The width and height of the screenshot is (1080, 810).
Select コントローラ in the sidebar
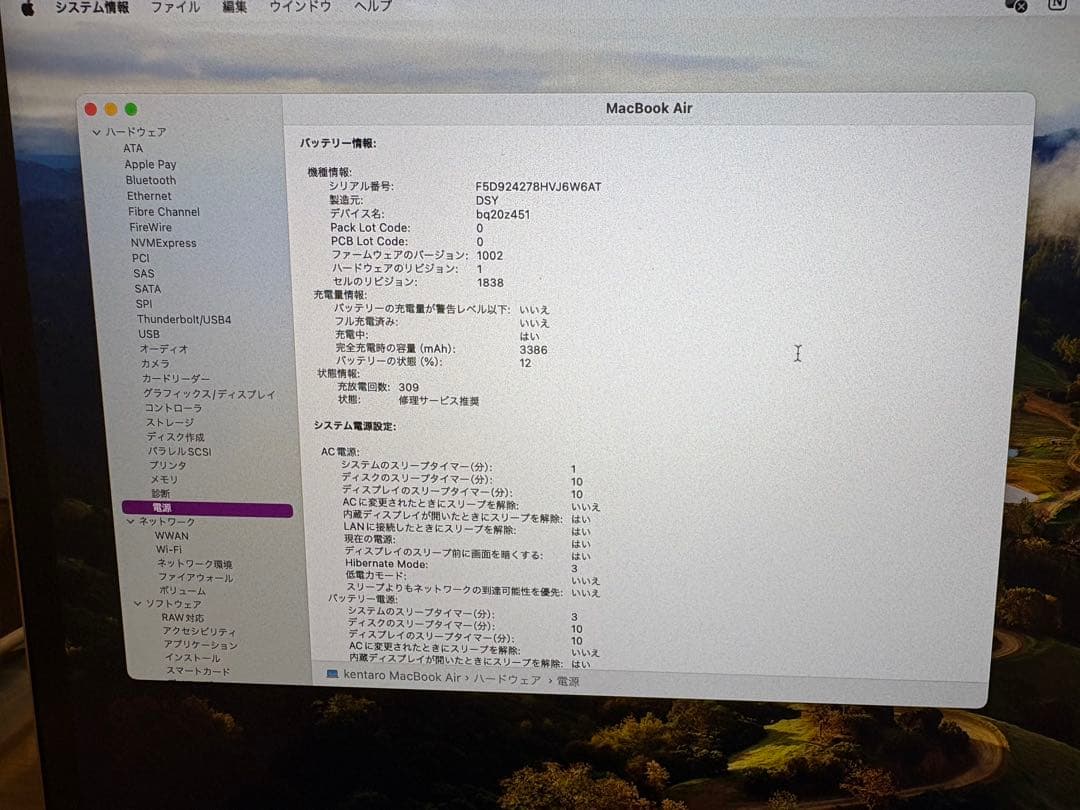pyautogui.click(x=174, y=408)
